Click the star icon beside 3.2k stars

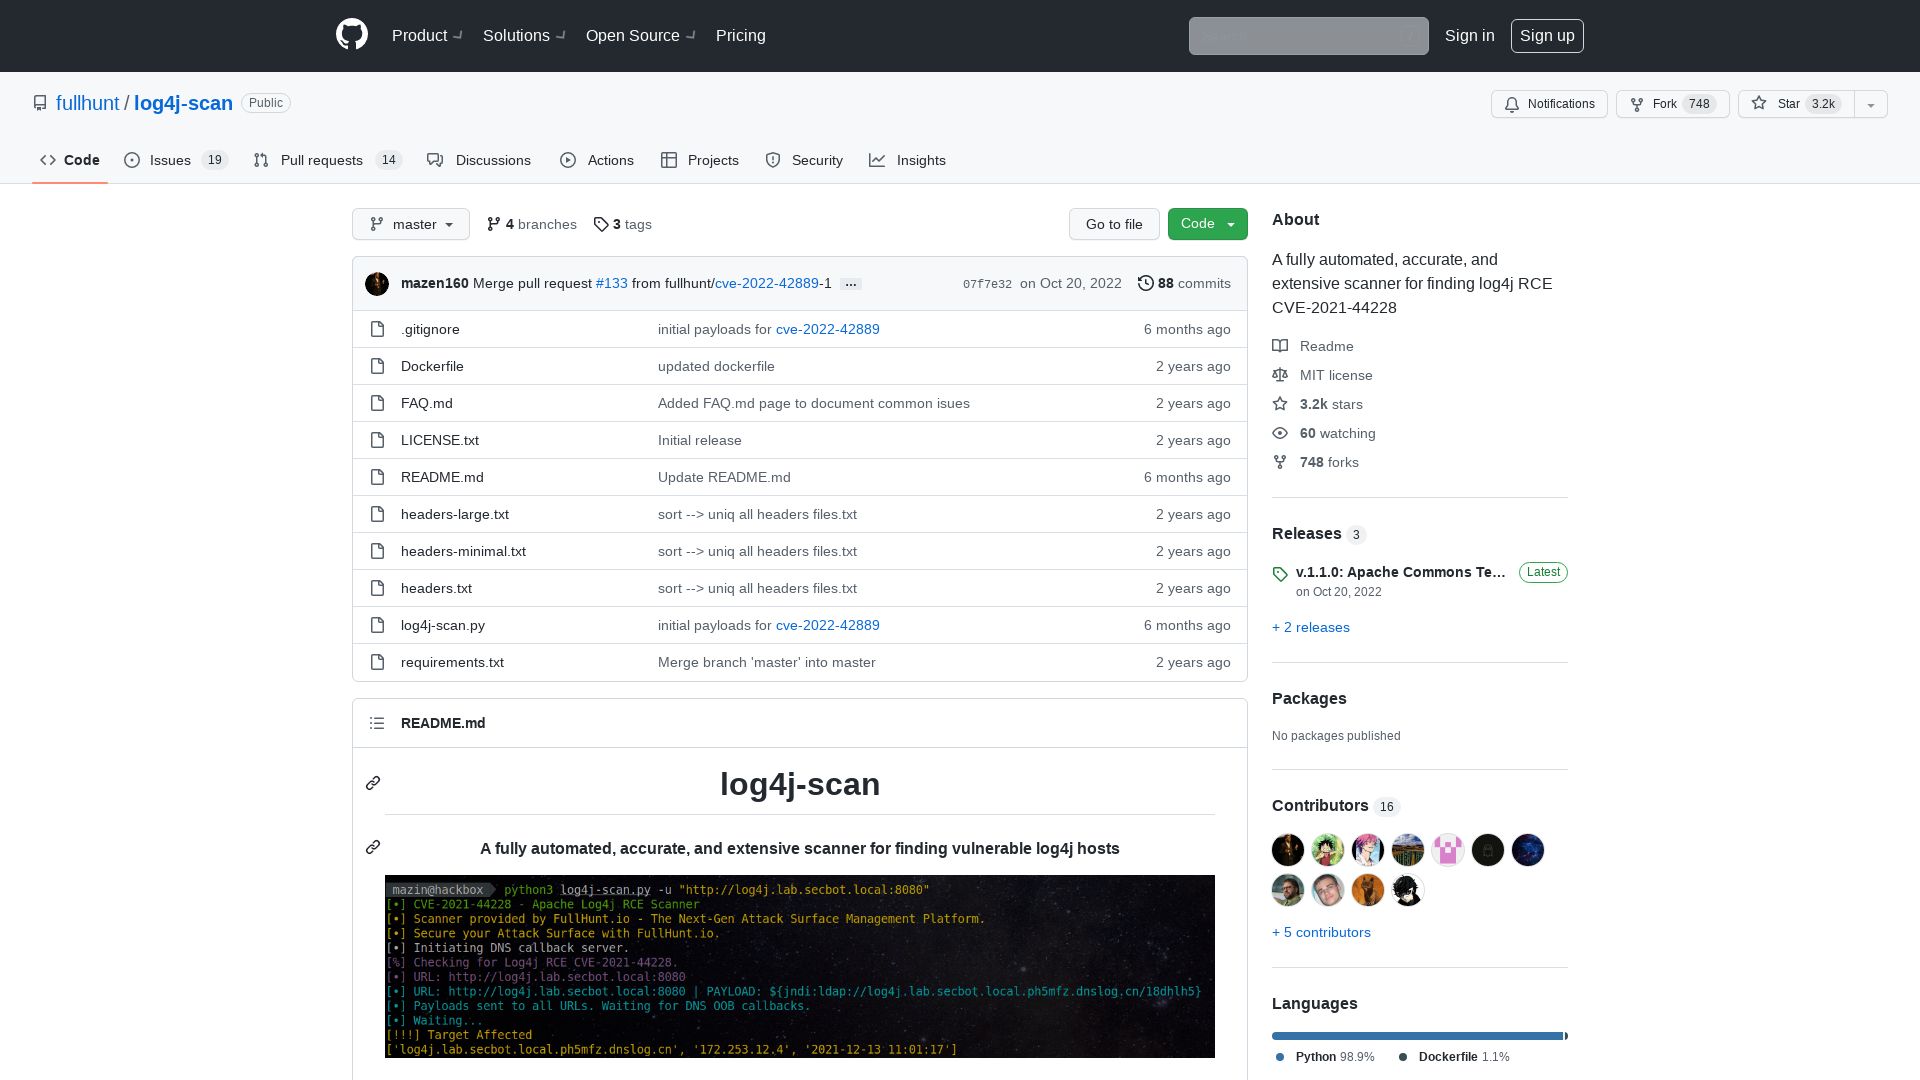pos(1280,404)
